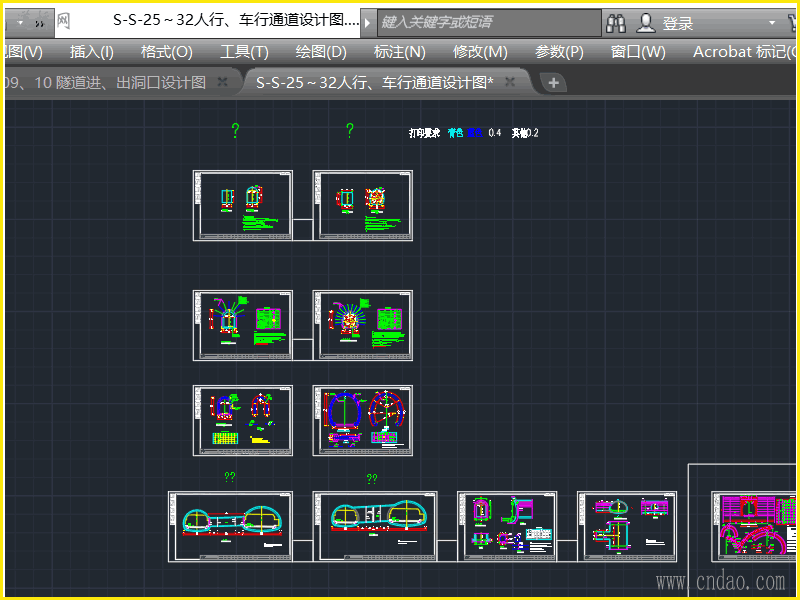The height and width of the screenshot is (600, 800).
Task: Click the partially visible magenta sheet at the right edge
Action: coord(754,527)
